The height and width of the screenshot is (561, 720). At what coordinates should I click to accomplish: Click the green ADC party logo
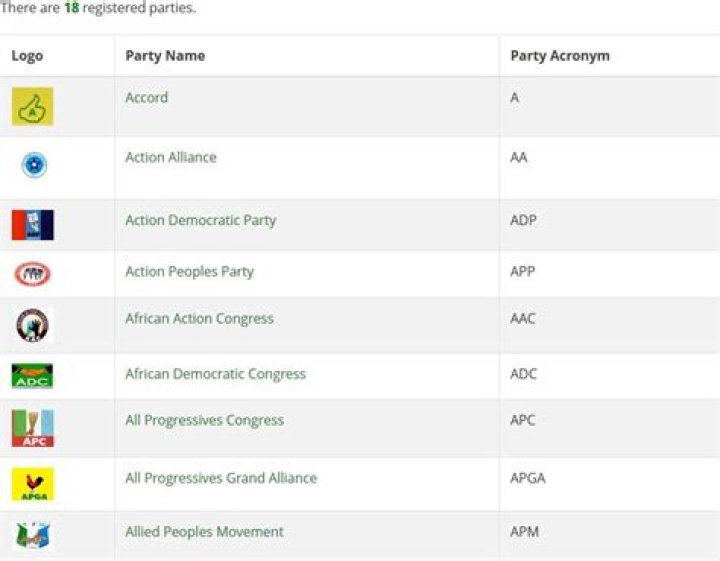click(x=32, y=376)
